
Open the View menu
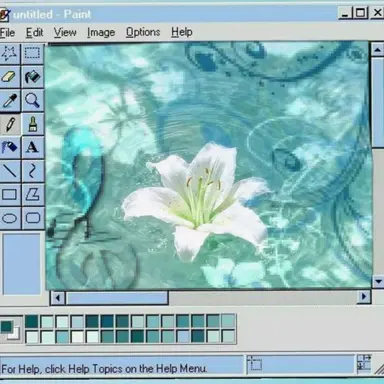65,33
